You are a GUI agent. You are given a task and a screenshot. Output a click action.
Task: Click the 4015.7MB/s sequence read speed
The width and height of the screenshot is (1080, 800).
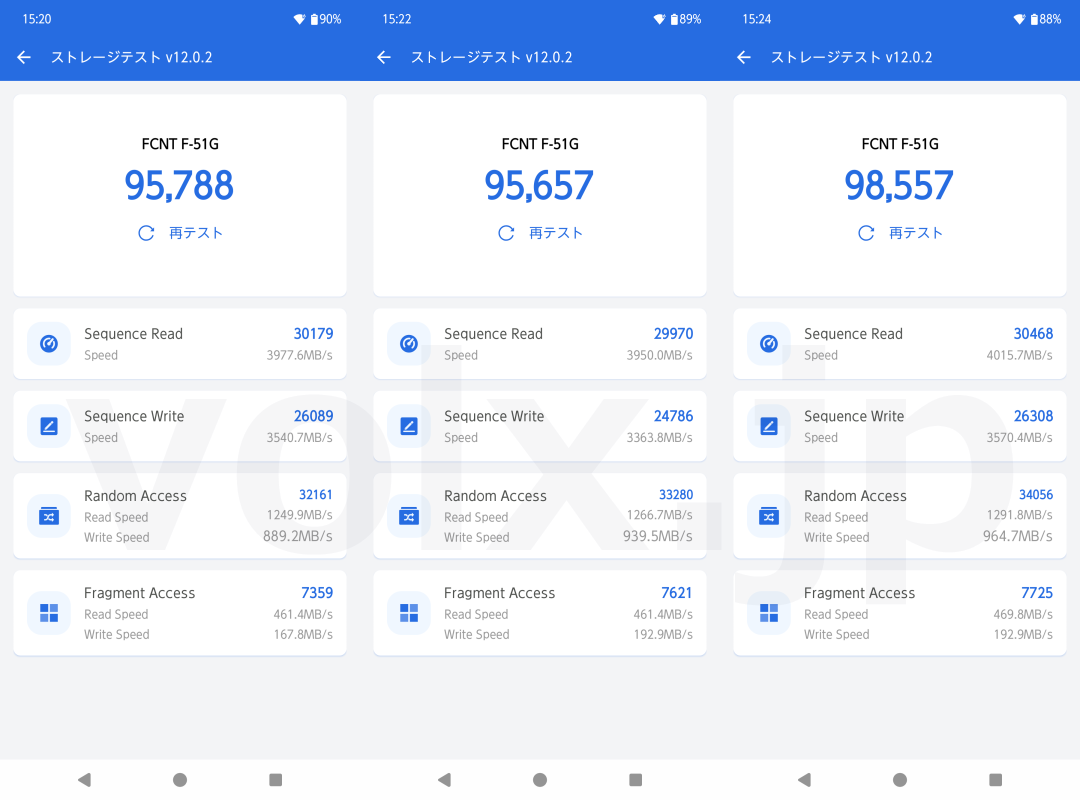coord(1019,356)
